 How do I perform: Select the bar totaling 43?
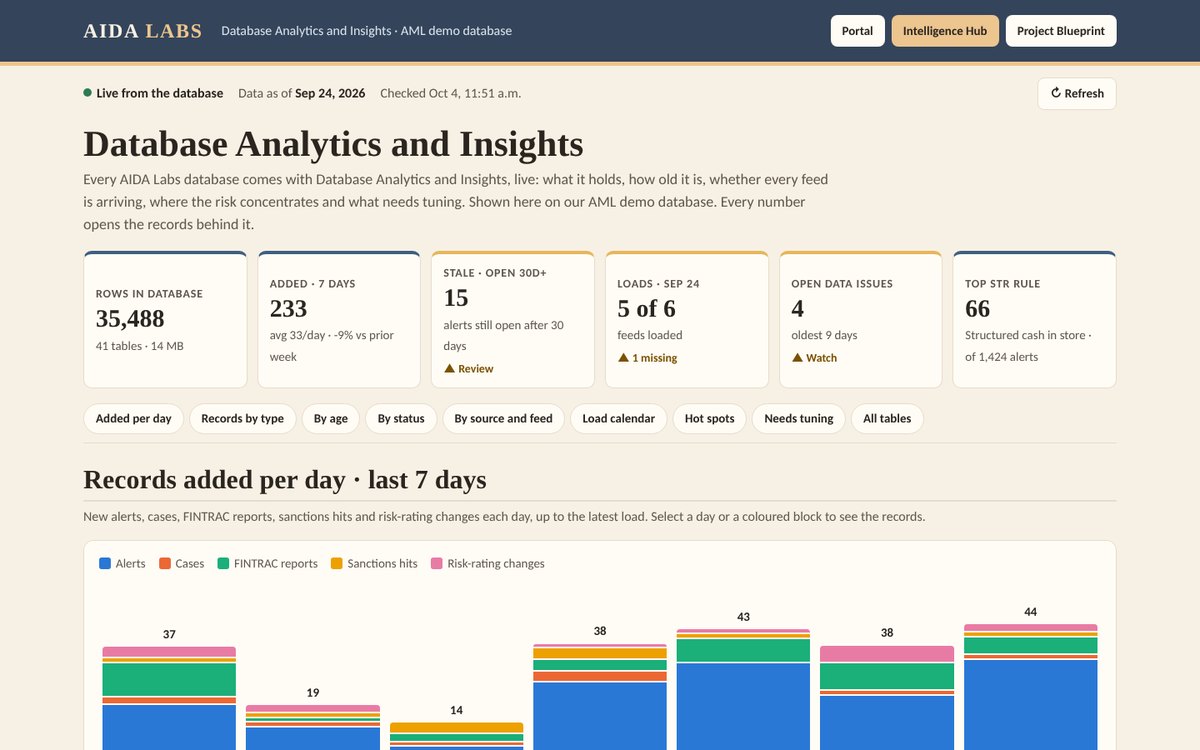click(x=743, y=689)
